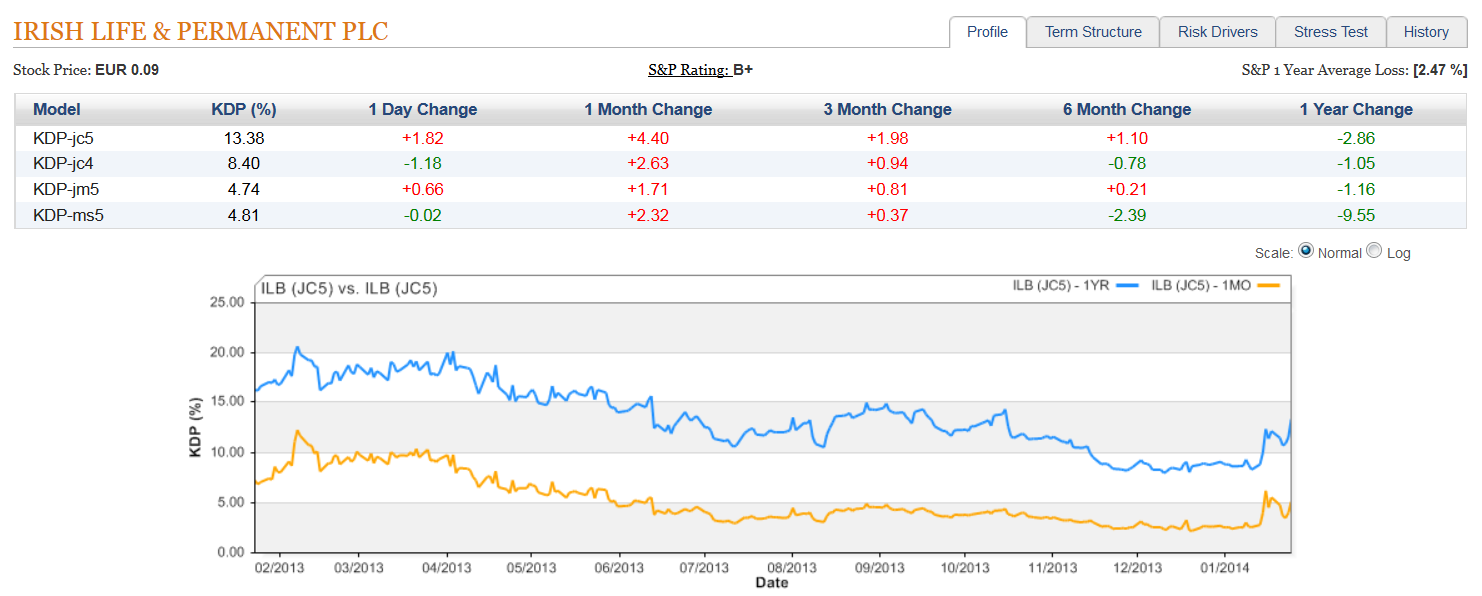1482x596 pixels.
Task: Click the -9.55 one year change cell
Action: 1356,215
